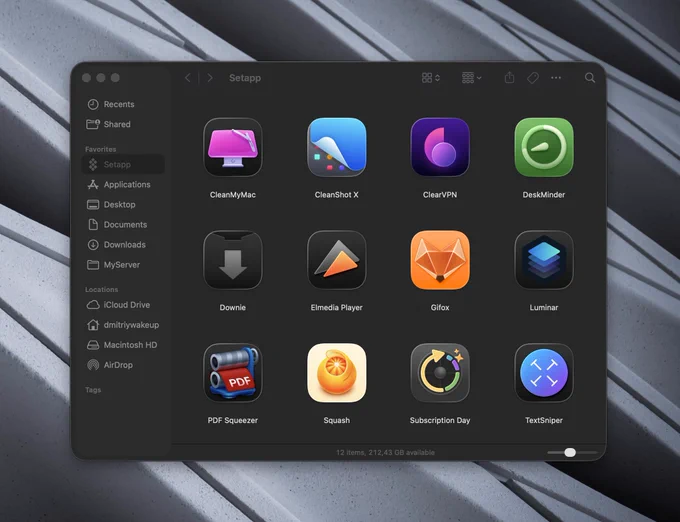
Task: Select the TextSniper app icon
Action: pyautogui.click(x=544, y=373)
